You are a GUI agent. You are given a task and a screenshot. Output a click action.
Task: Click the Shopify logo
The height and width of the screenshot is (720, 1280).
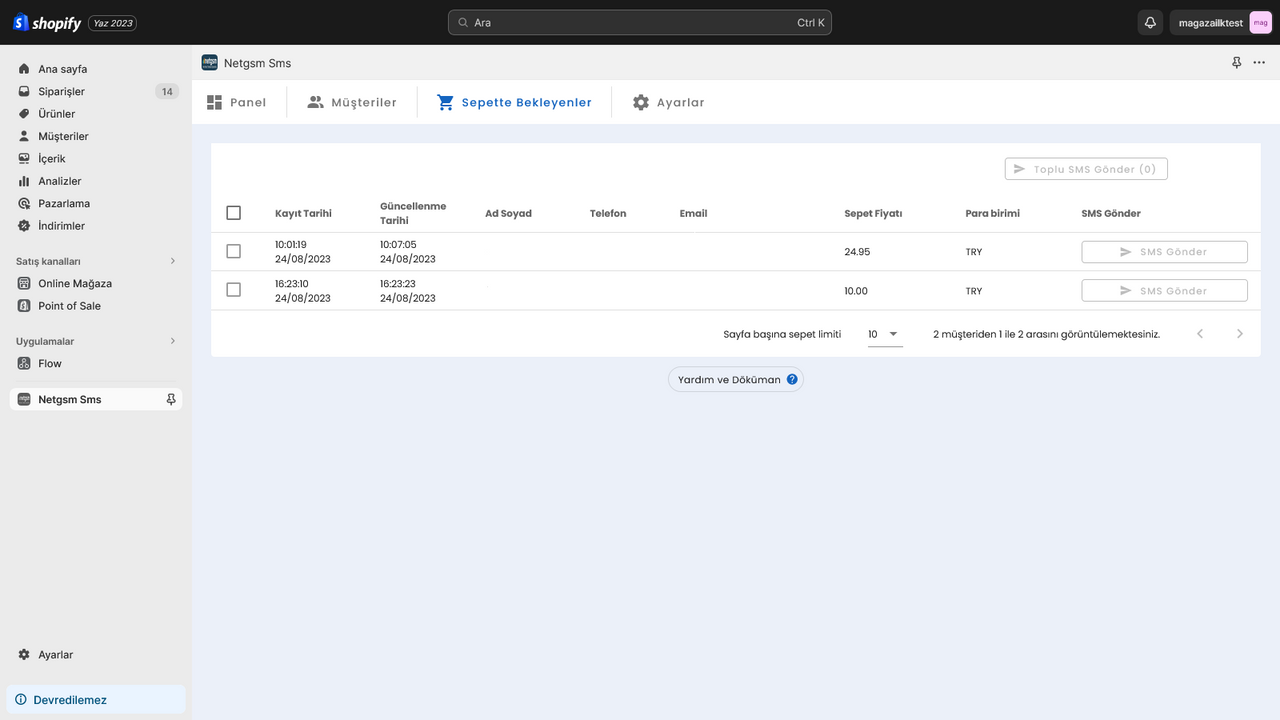click(x=47, y=22)
